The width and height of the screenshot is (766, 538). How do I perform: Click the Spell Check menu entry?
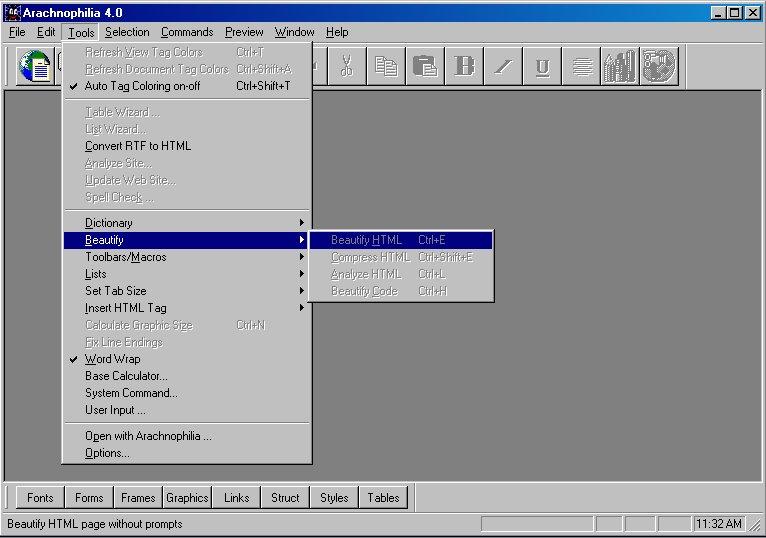coord(188,197)
